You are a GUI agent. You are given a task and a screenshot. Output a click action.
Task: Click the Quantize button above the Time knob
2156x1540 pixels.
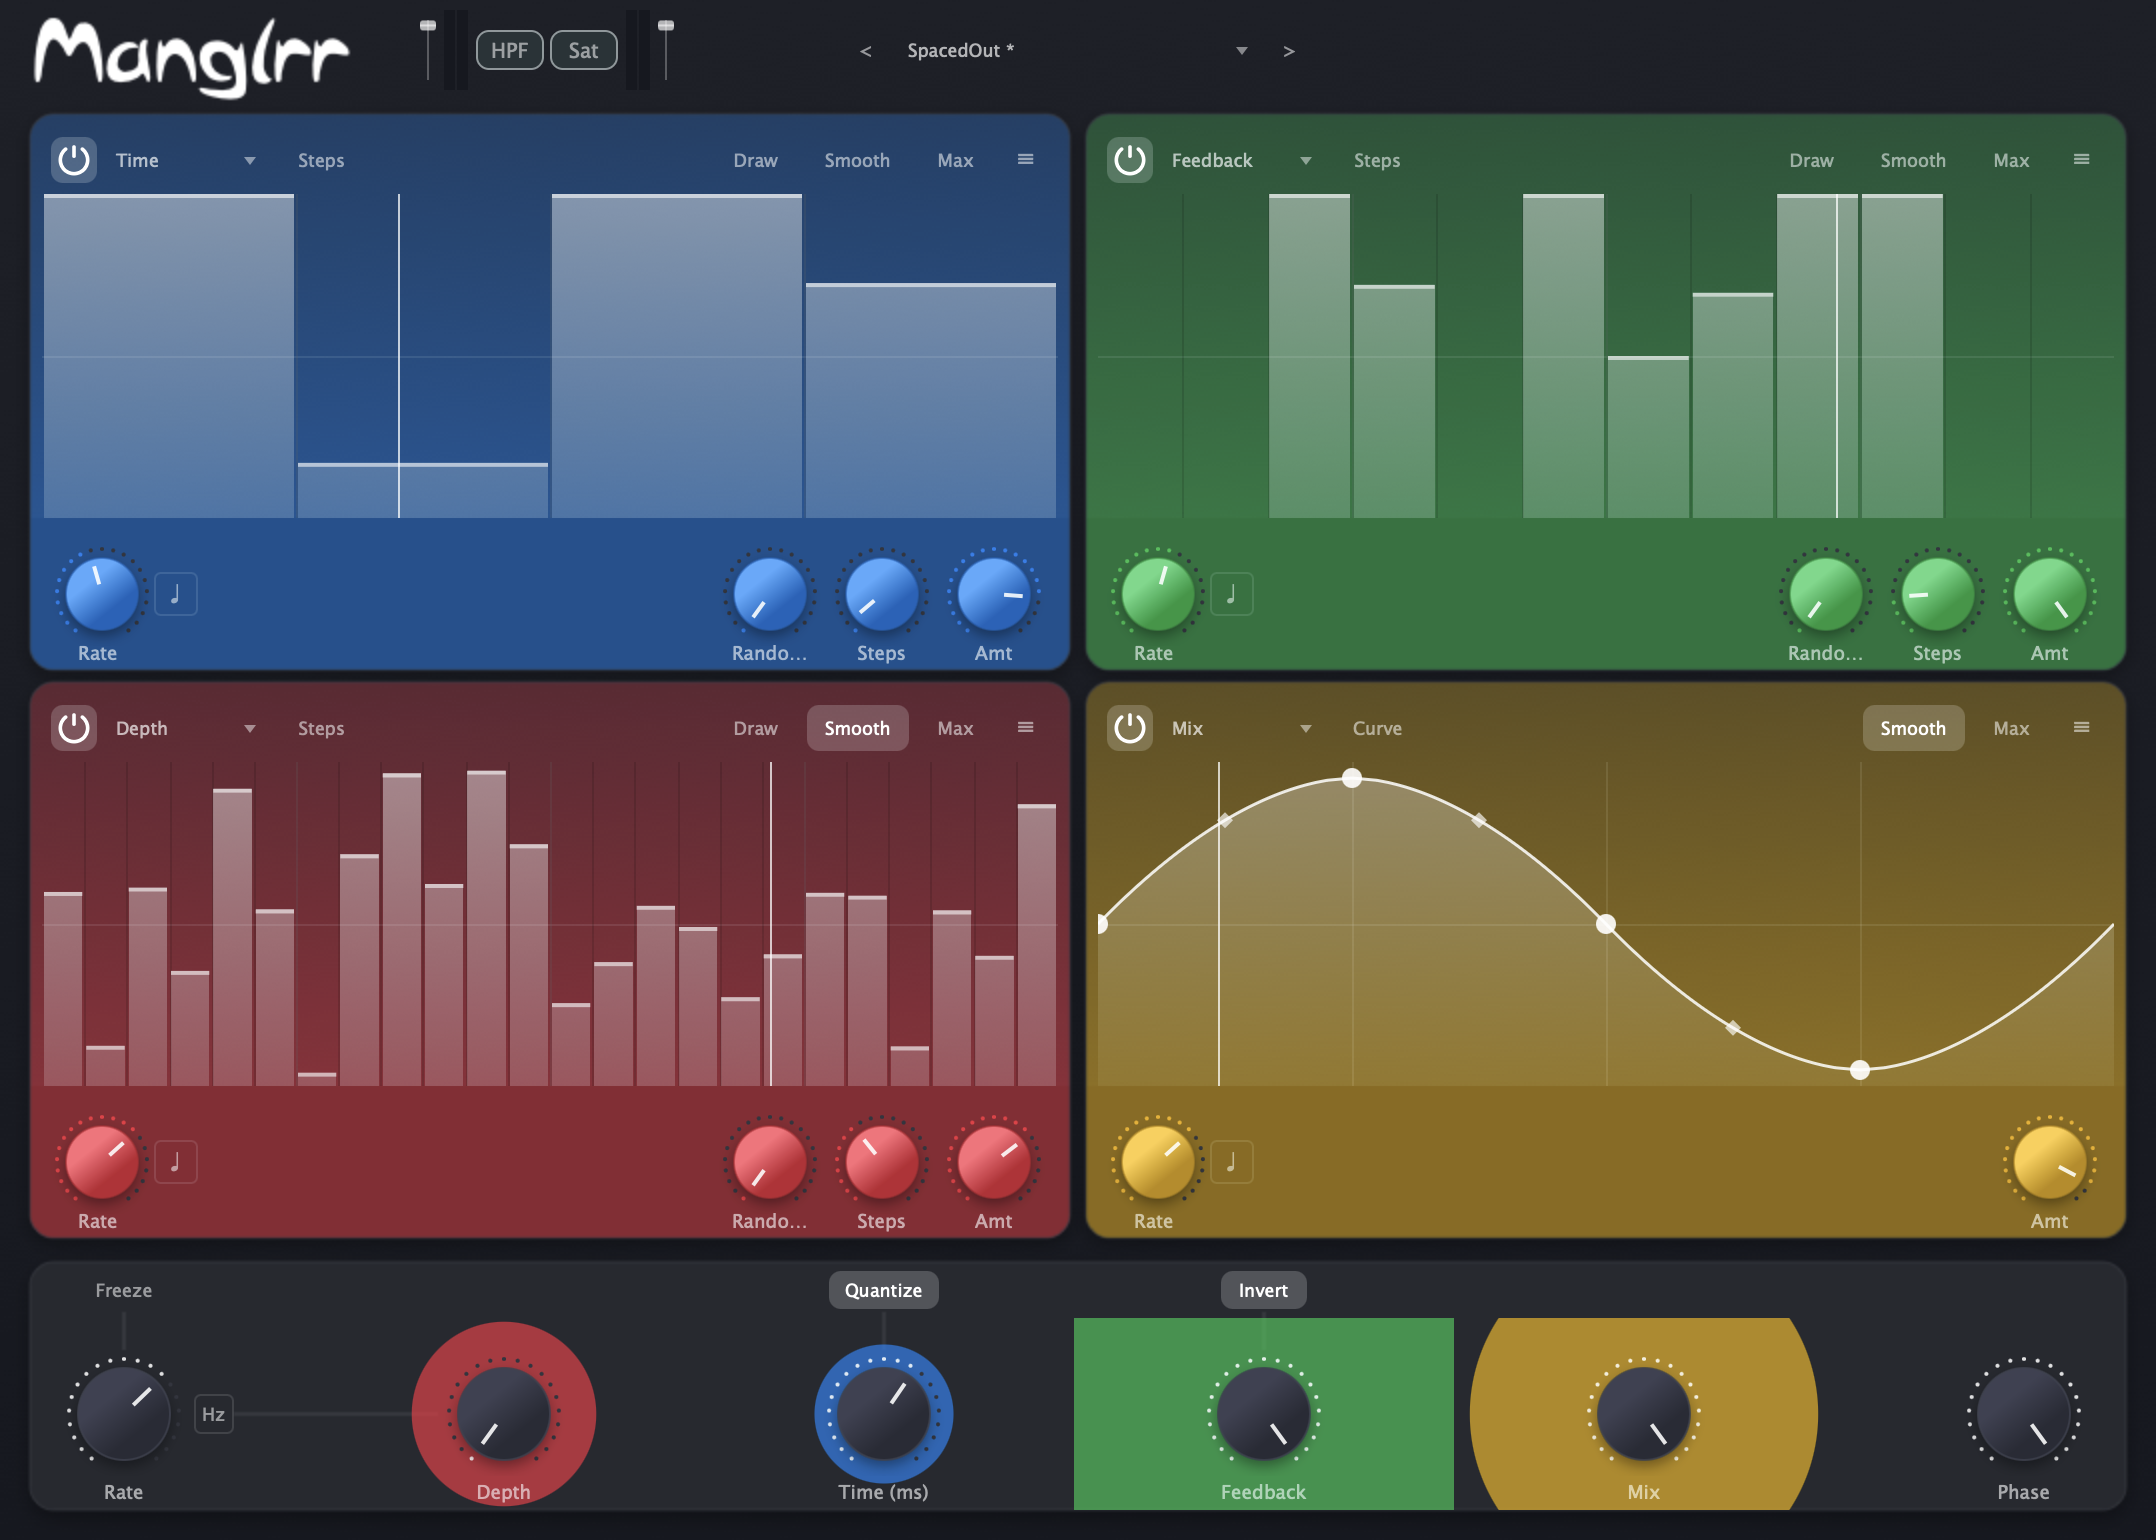click(x=883, y=1290)
